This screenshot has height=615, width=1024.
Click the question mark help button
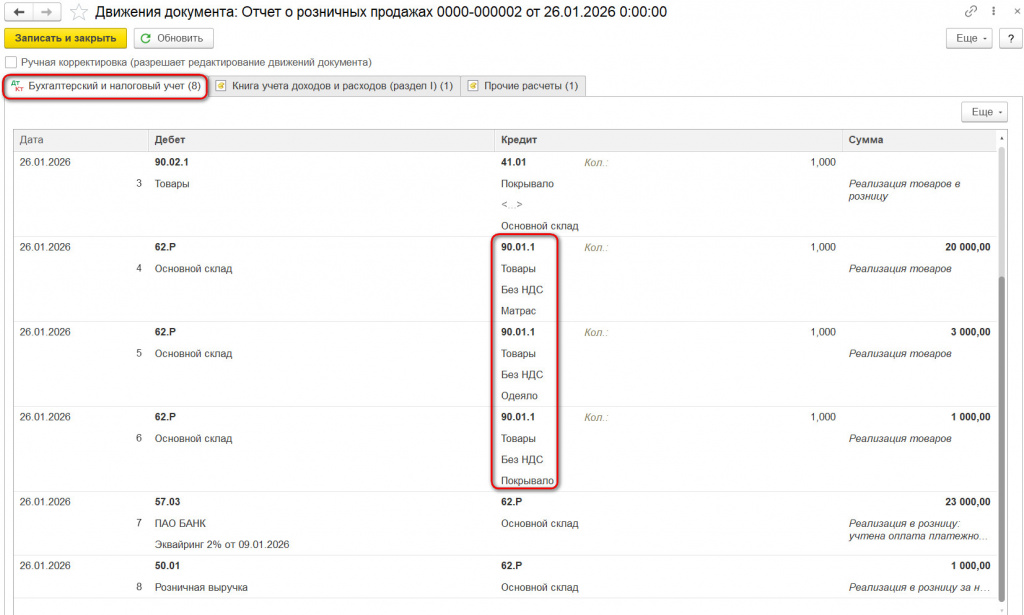(1010, 39)
